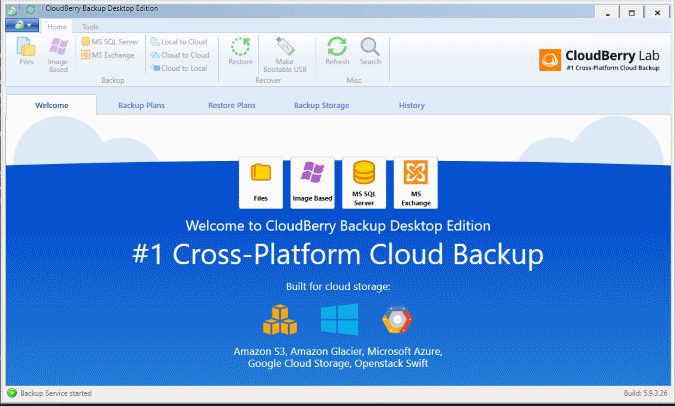Start Cloud to Local backup
The height and width of the screenshot is (406, 675).
point(179,68)
